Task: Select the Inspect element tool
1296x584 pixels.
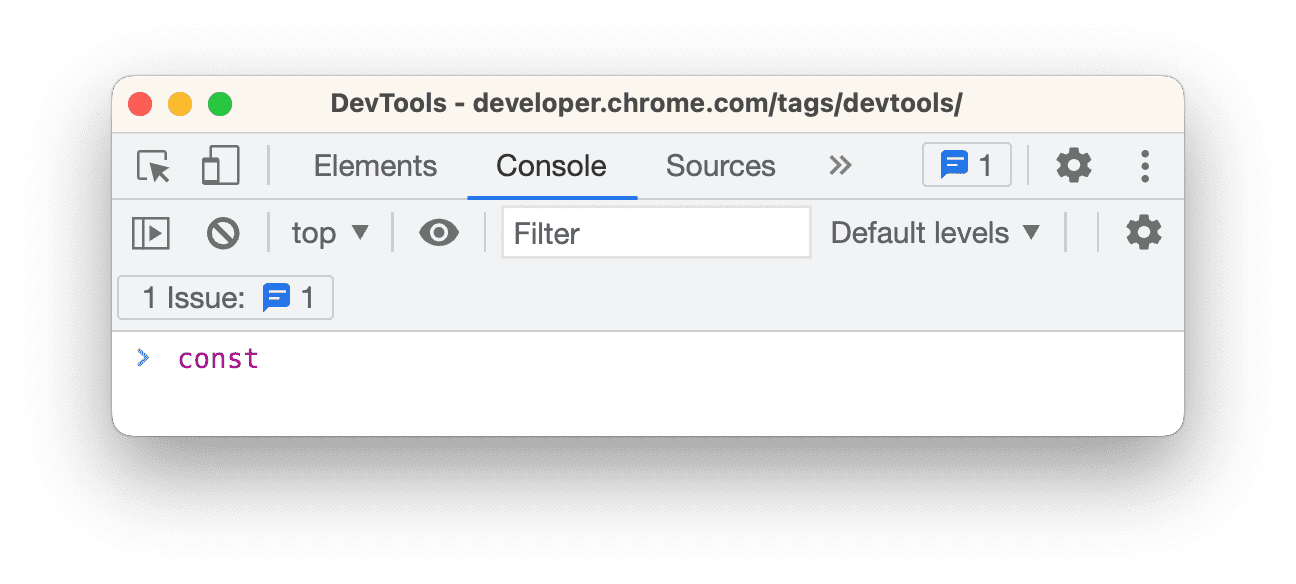Action: pos(152,166)
